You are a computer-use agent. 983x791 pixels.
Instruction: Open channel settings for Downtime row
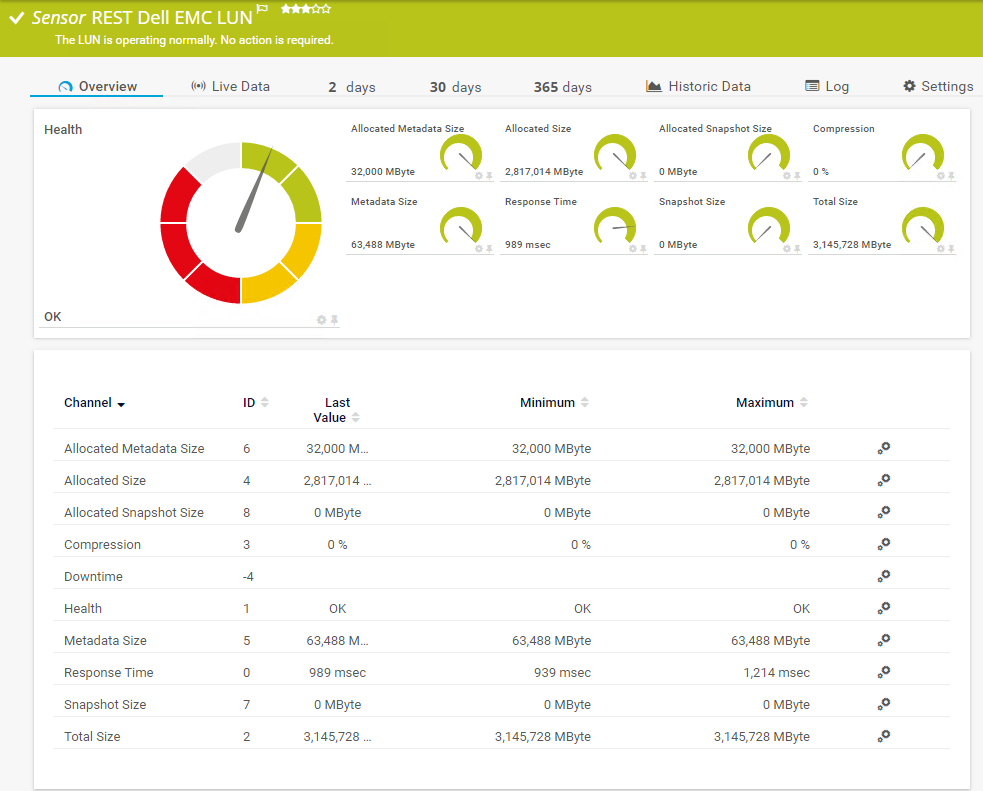pyautogui.click(x=883, y=577)
